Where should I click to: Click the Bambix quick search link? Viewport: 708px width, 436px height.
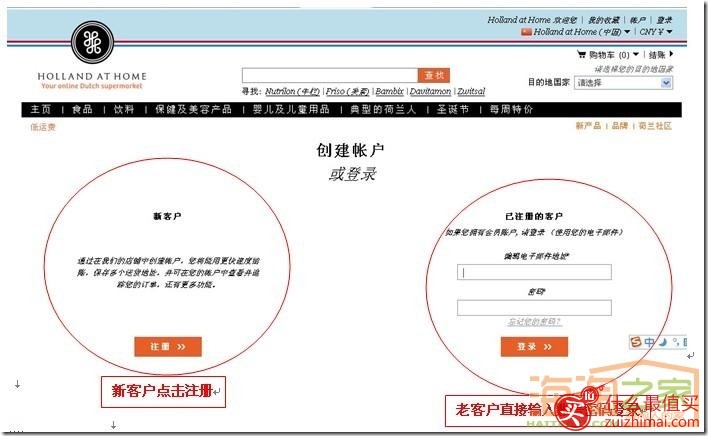pos(389,91)
